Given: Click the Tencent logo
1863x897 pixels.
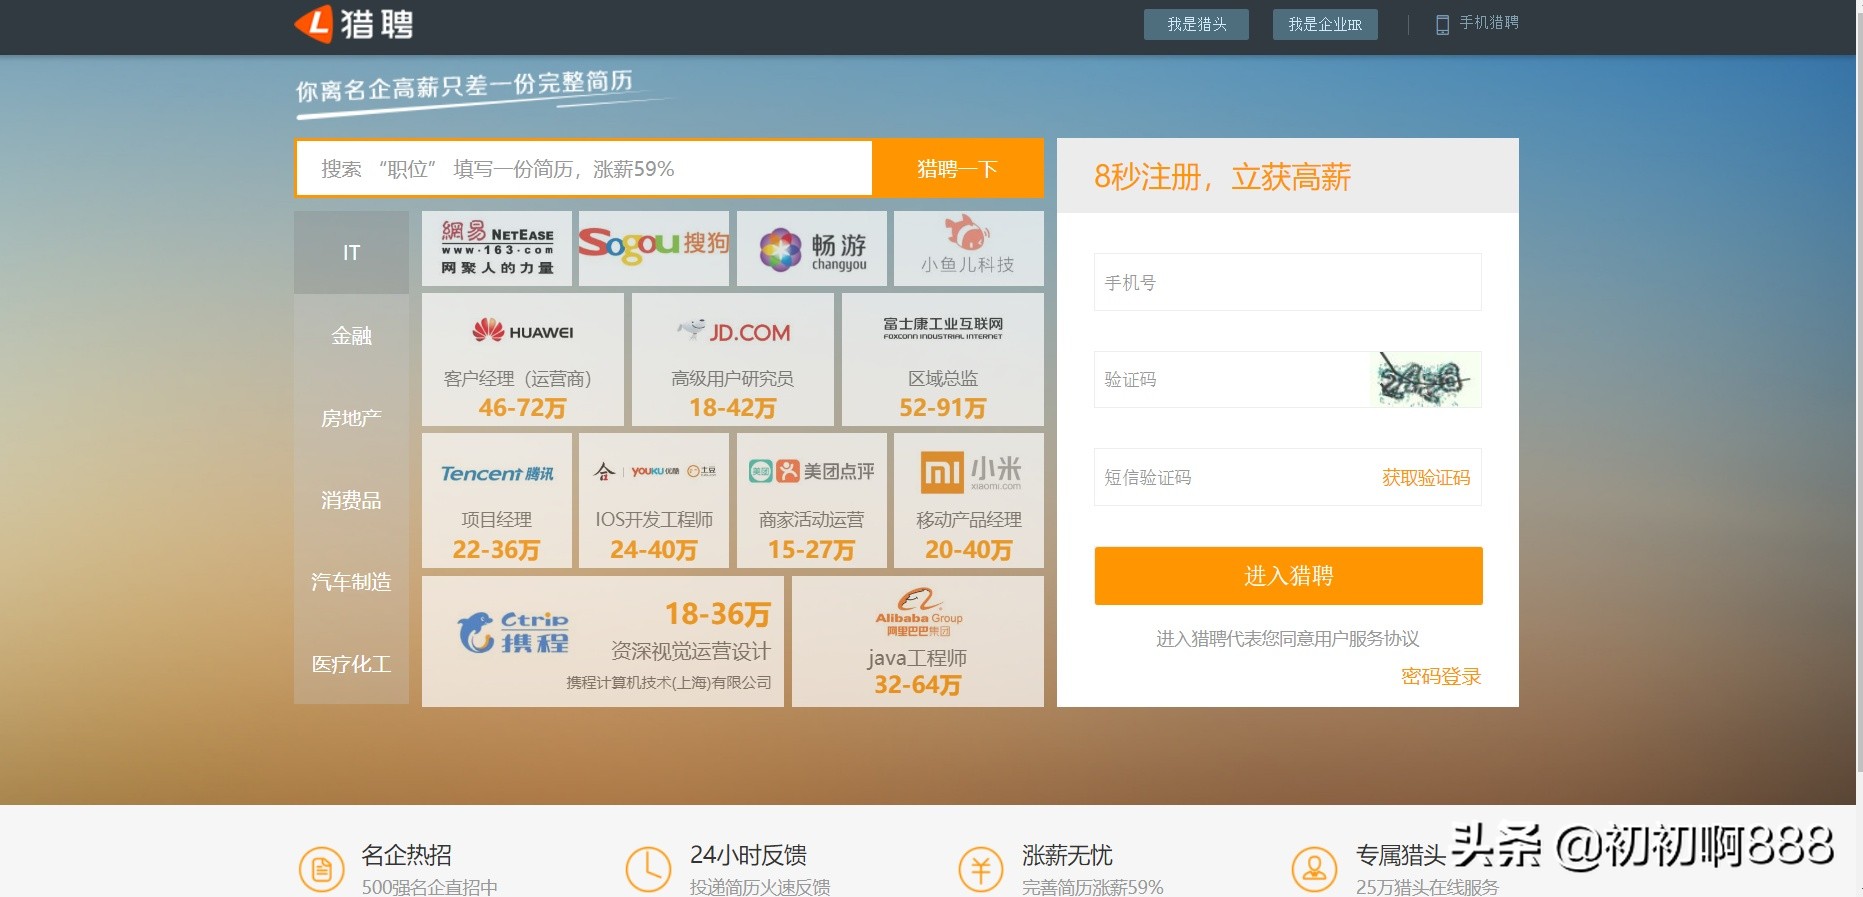Looking at the screenshot, I should (x=497, y=473).
